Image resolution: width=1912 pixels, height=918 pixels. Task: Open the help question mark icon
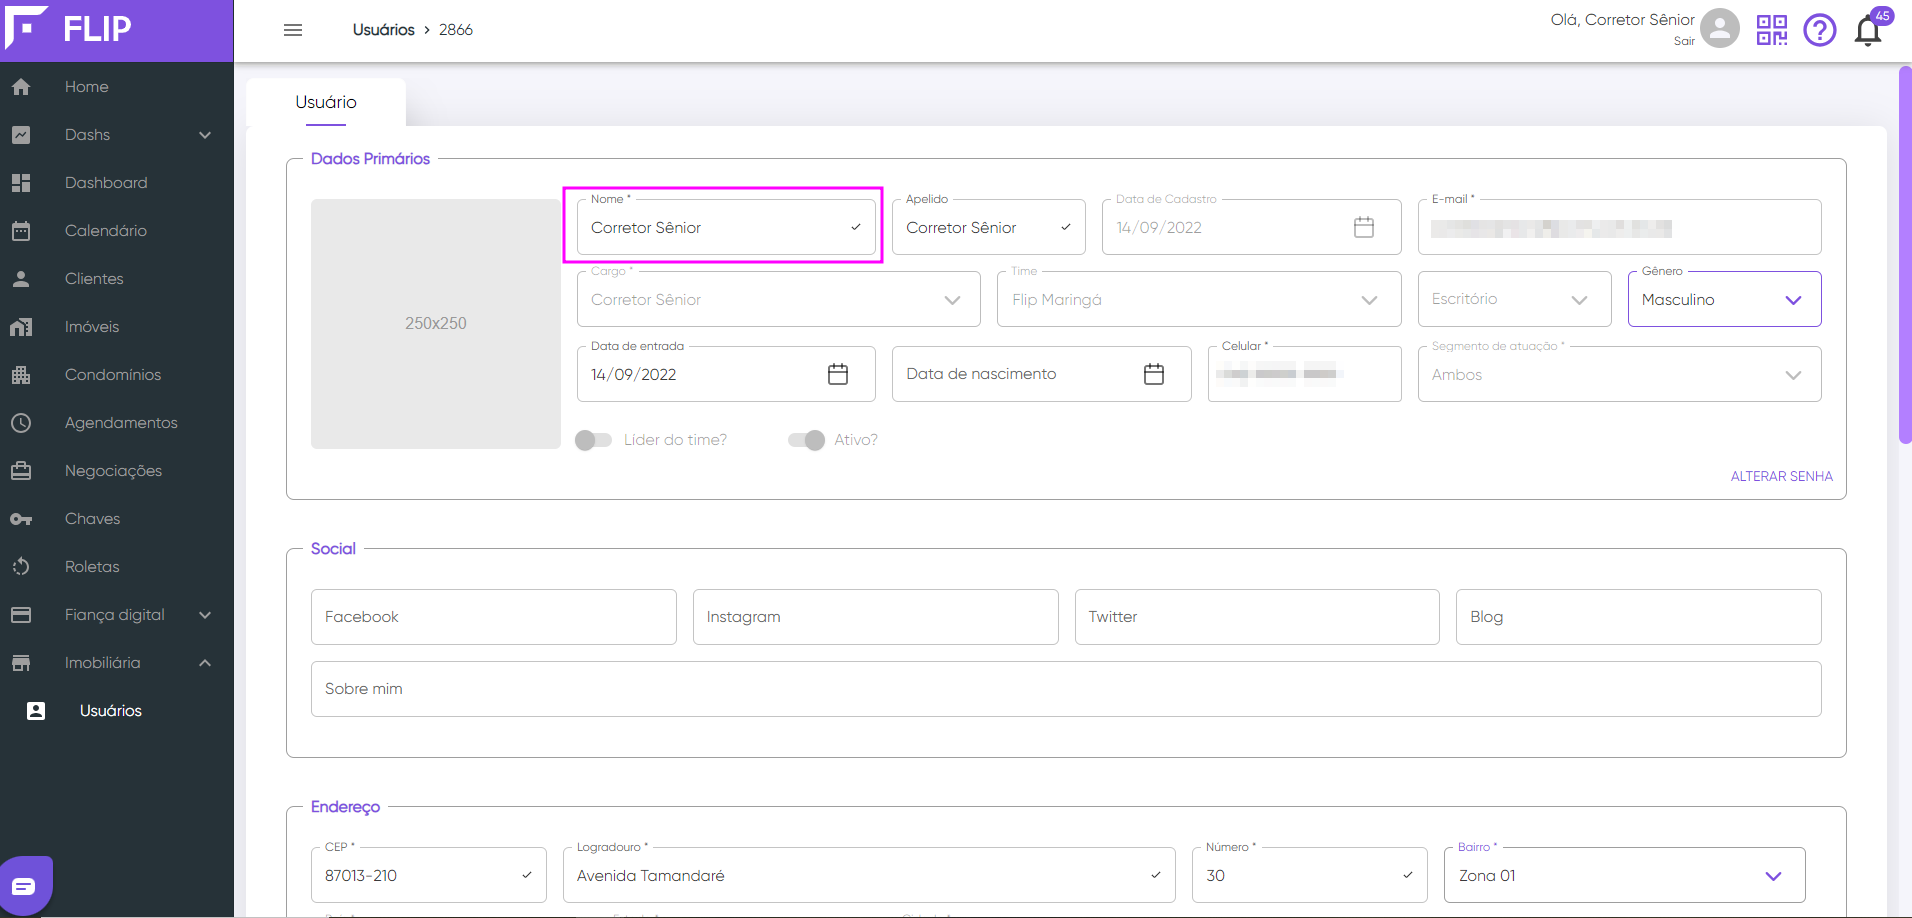(x=1820, y=30)
